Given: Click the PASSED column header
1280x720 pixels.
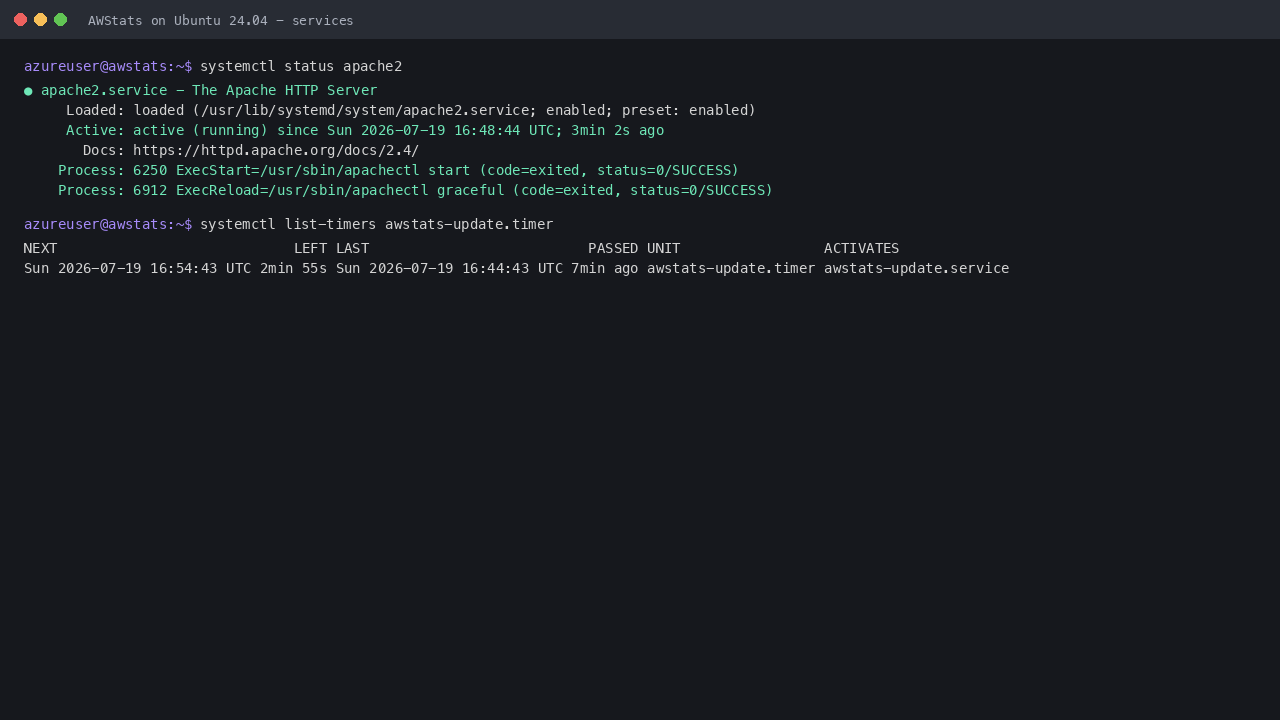Looking at the screenshot, I should coord(613,248).
